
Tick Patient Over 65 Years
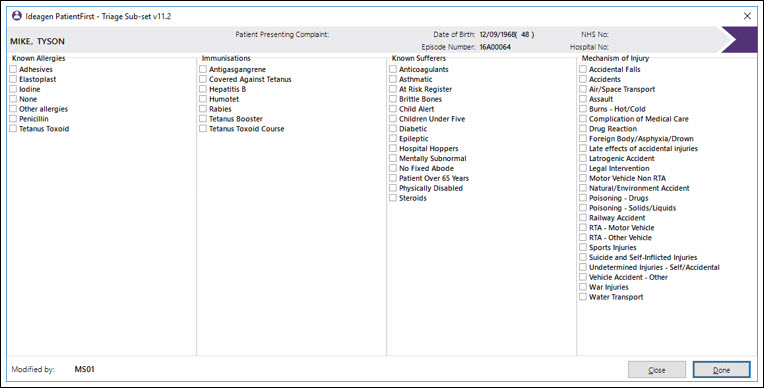[393, 178]
